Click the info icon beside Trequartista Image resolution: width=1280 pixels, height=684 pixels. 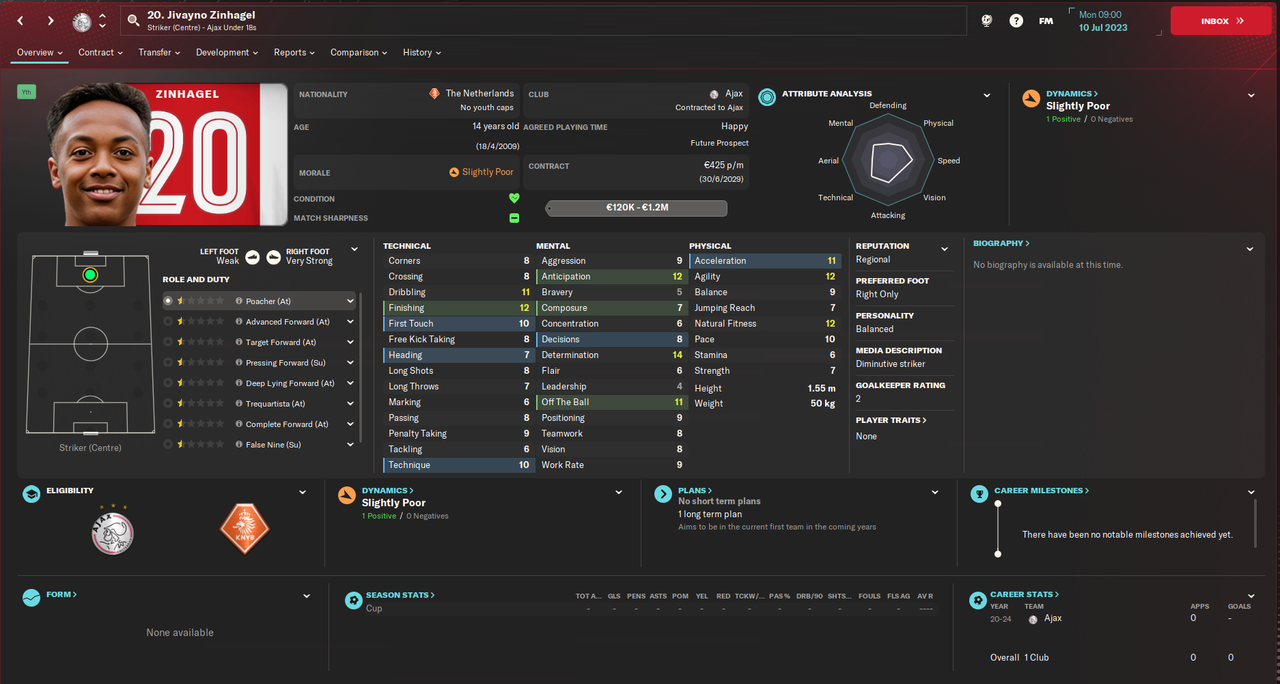click(239, 403)
